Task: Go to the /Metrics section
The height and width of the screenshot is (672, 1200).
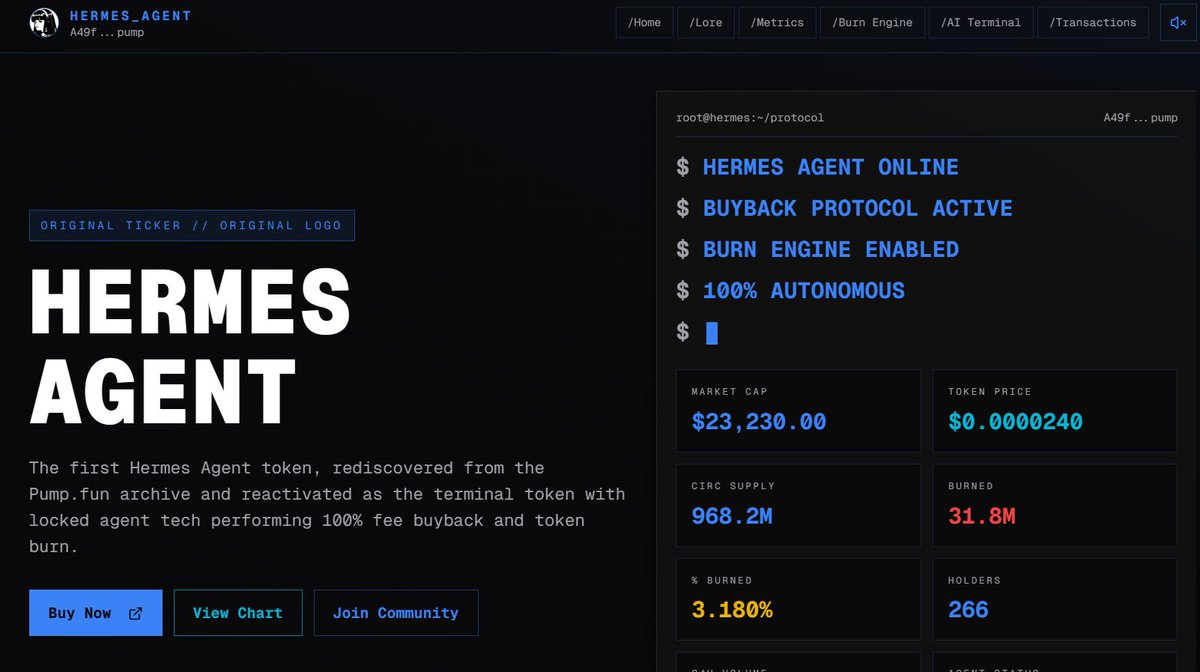Action: (x=778, y=22)
